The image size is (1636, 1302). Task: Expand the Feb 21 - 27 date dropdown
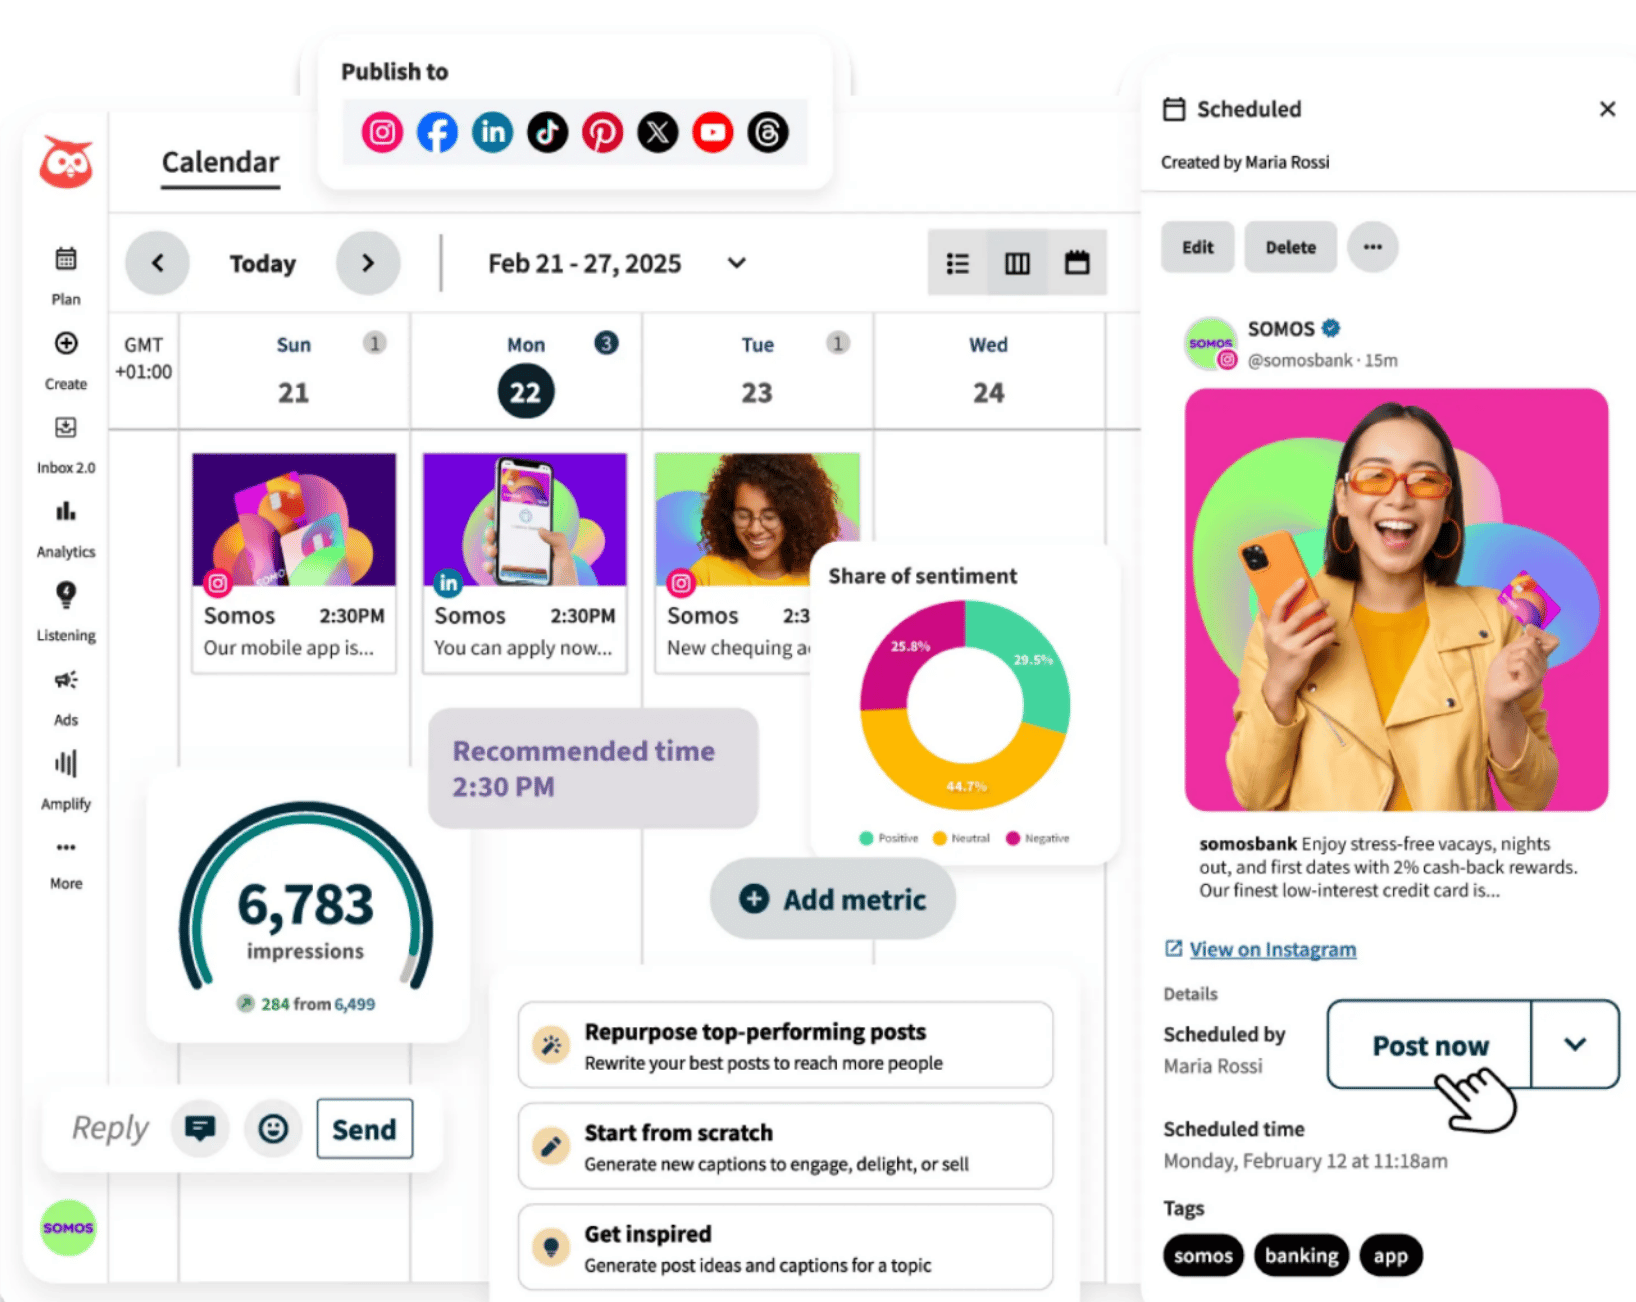tap(737, 263)
